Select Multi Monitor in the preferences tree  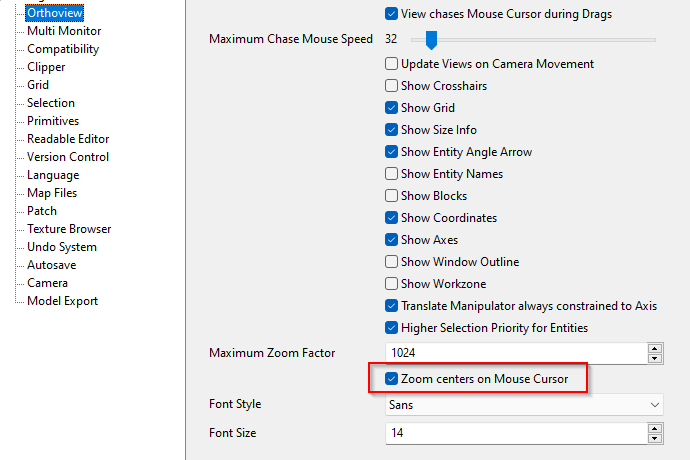pyautogui.click(x=64, y=31)
